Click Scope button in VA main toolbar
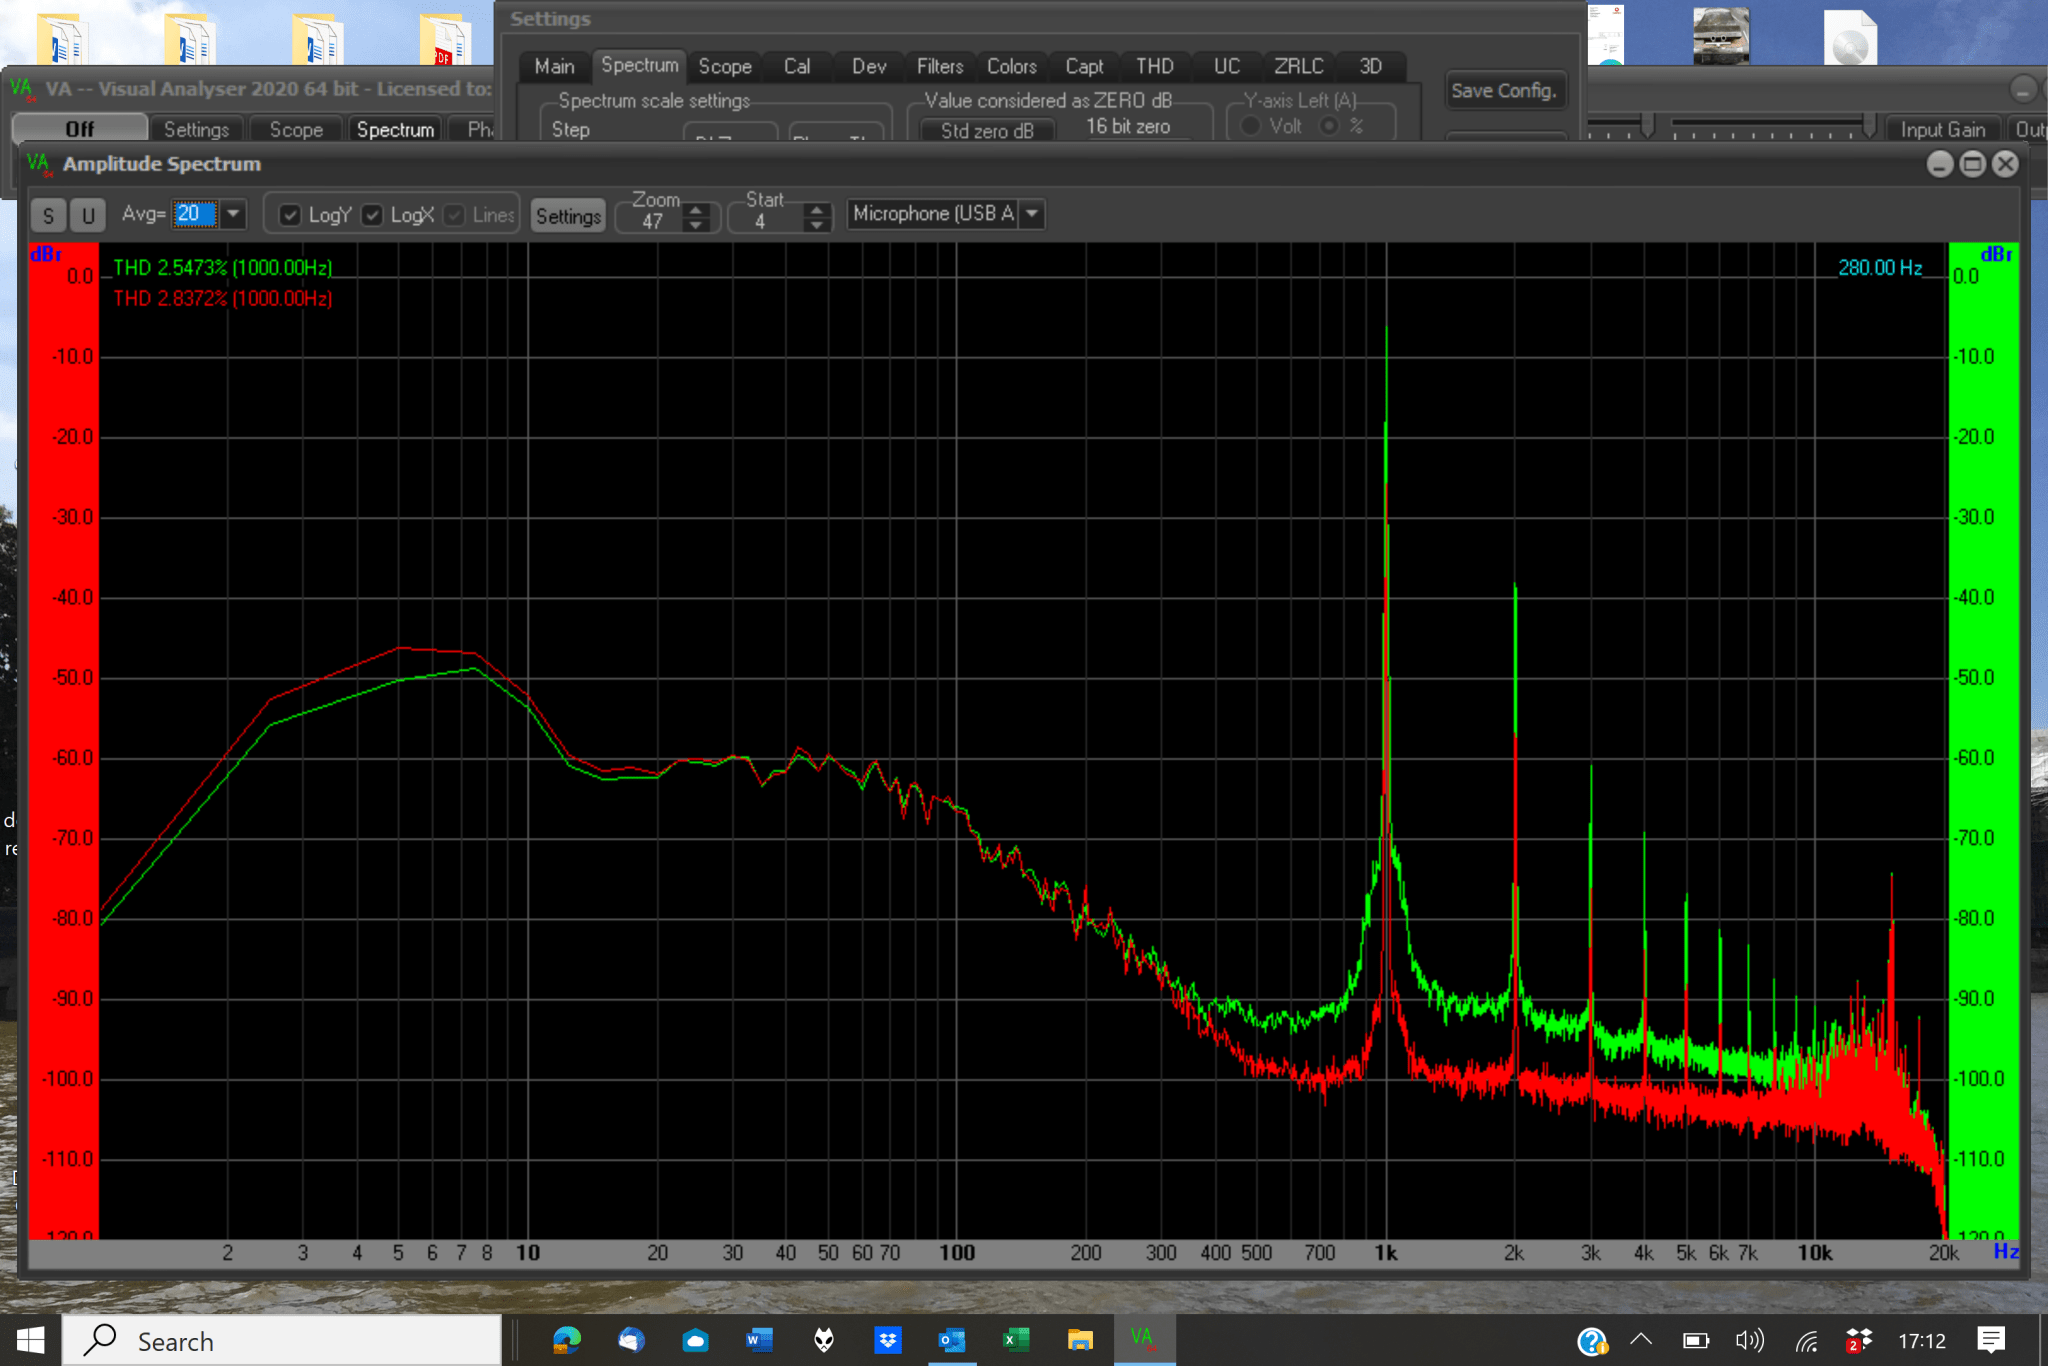 coord(296,130)
